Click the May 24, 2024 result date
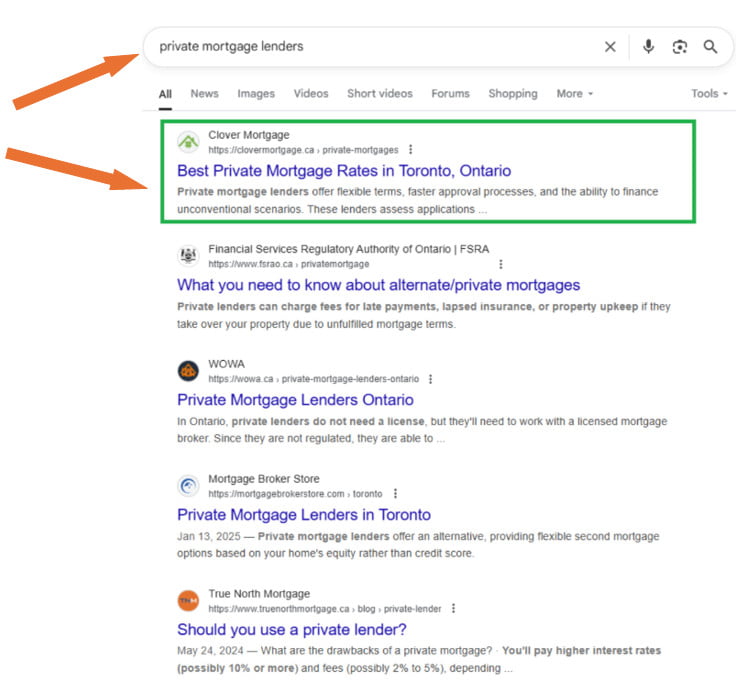The height and width of the screenshot is (691, 750). tap(210, 650)
